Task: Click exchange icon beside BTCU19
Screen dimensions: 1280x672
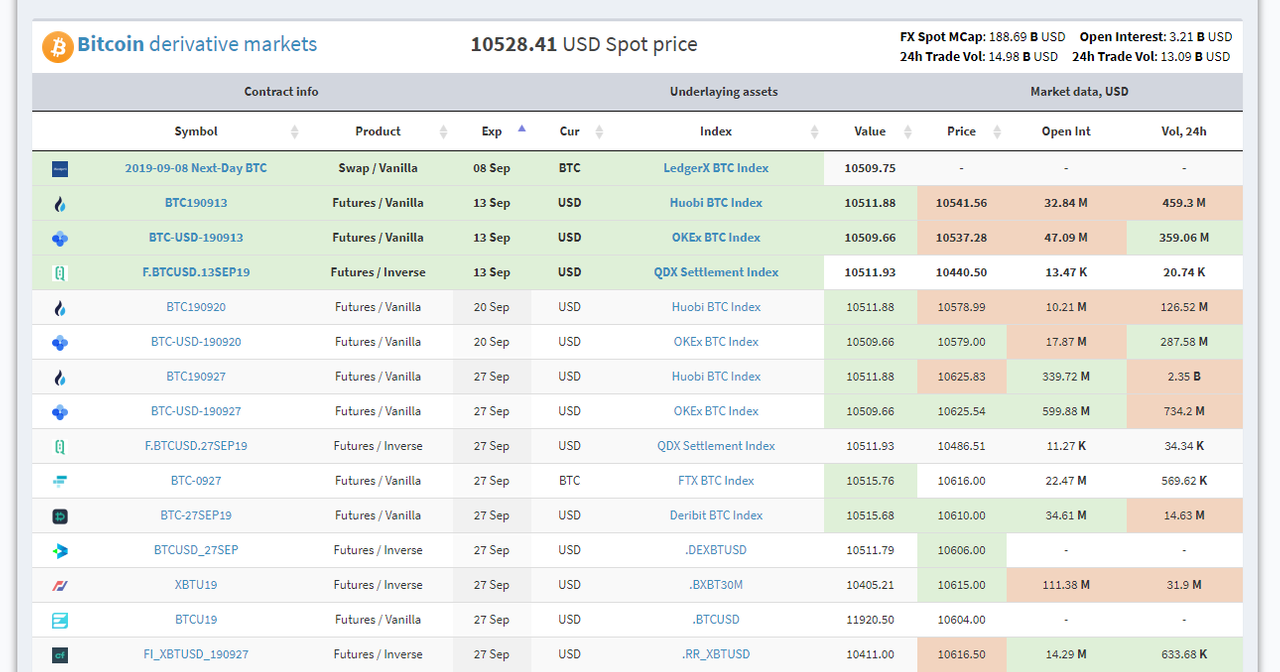Action: [60, 620]
